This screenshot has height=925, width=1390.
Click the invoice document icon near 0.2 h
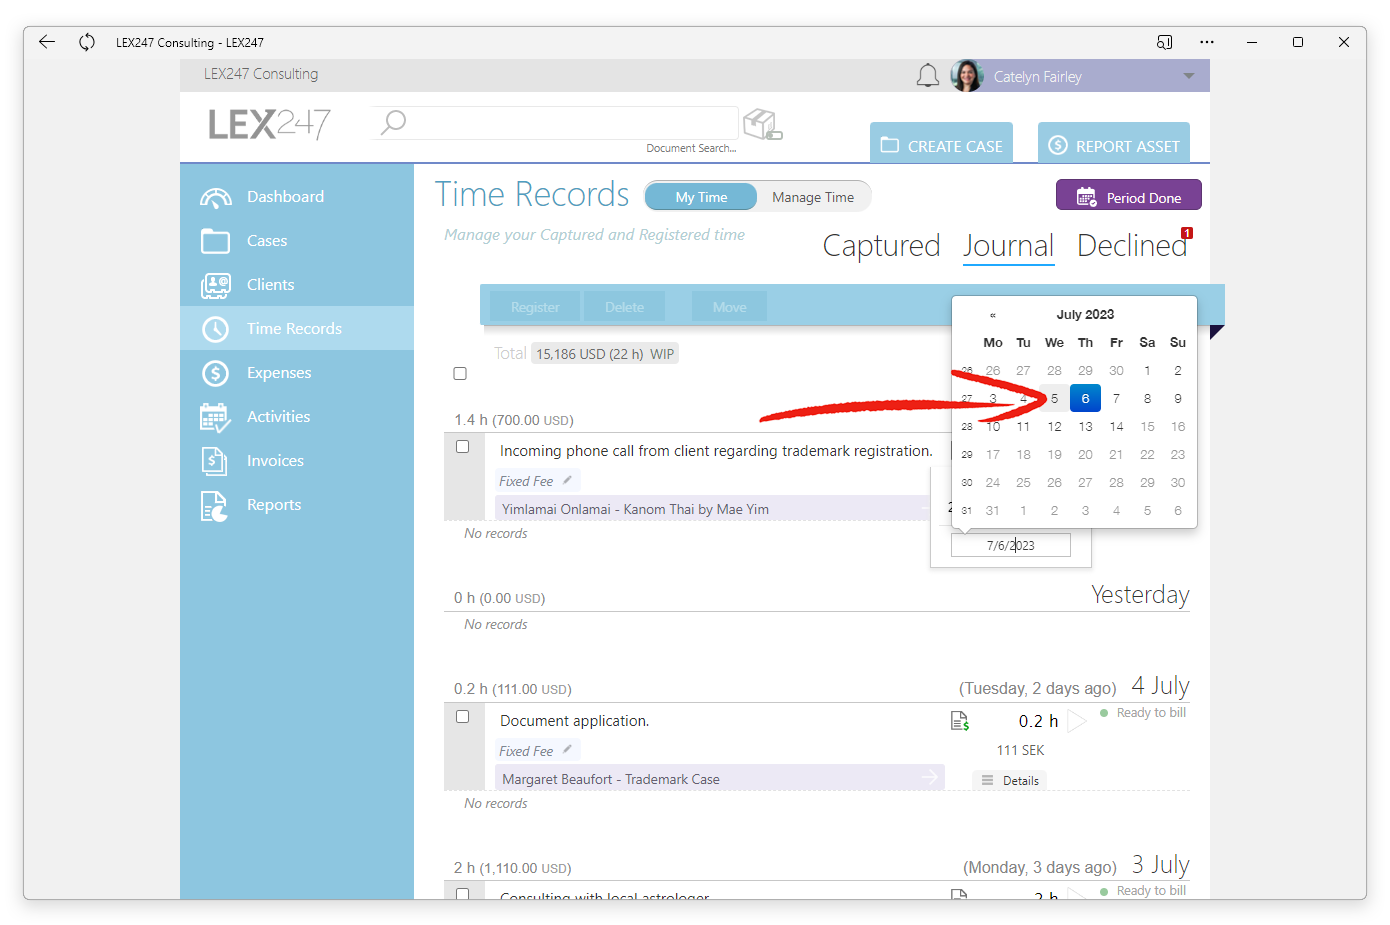coord(960,721)
